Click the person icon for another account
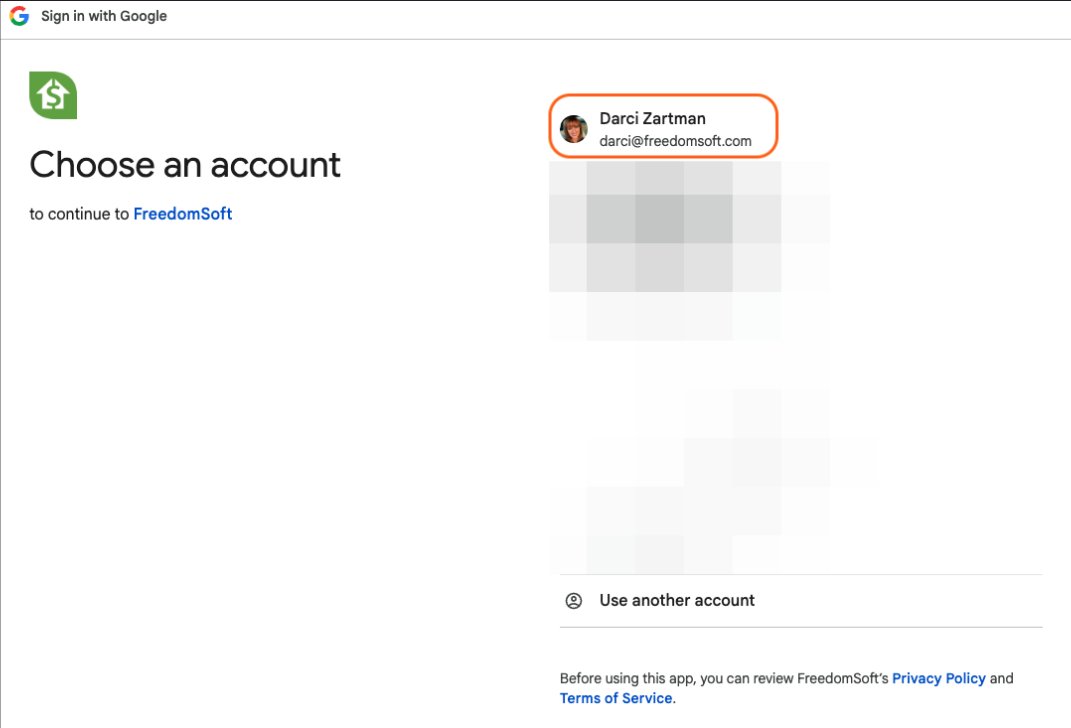Screen dimensions: 1071x728 pos(574,601)
